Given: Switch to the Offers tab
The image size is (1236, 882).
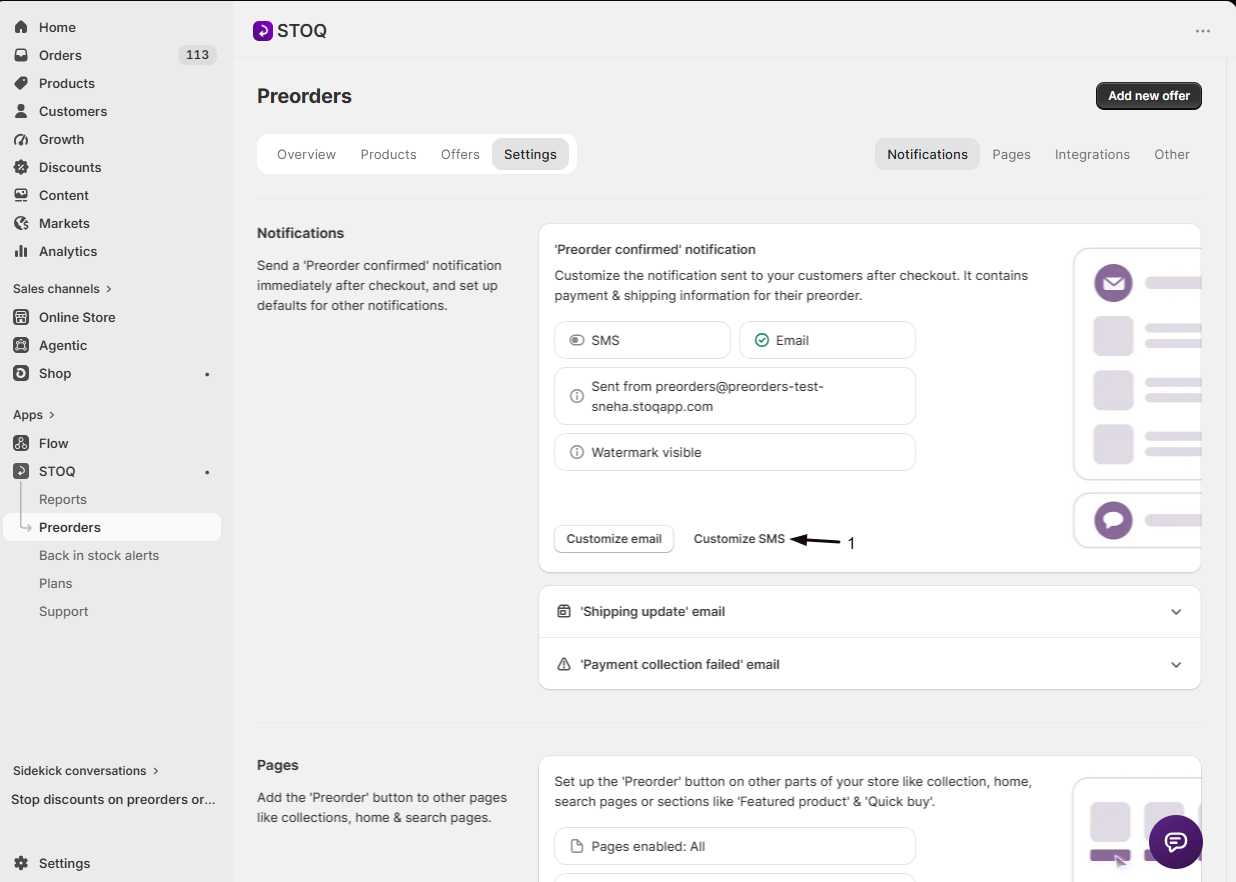Looking at the screenshot, I should pyautogui.click(x=460, y=154).
